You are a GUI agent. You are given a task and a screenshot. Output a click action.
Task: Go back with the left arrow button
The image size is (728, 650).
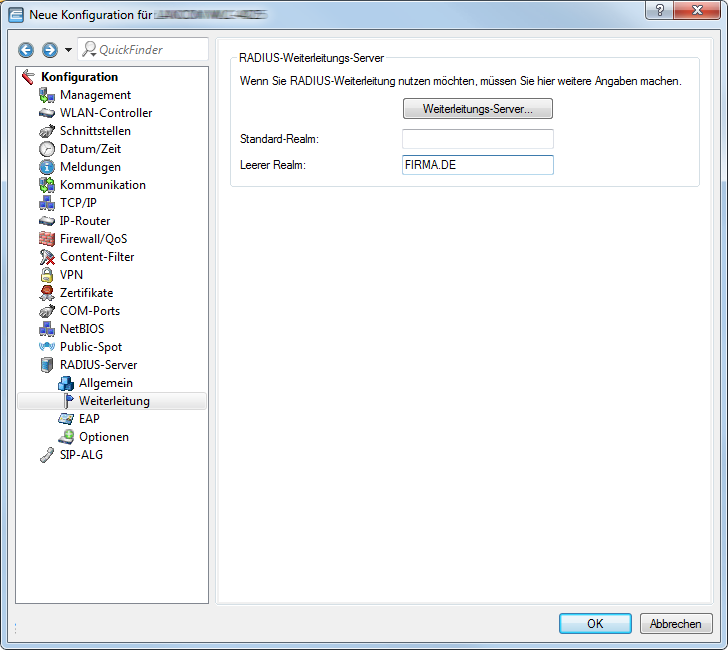tap(26, 50)
